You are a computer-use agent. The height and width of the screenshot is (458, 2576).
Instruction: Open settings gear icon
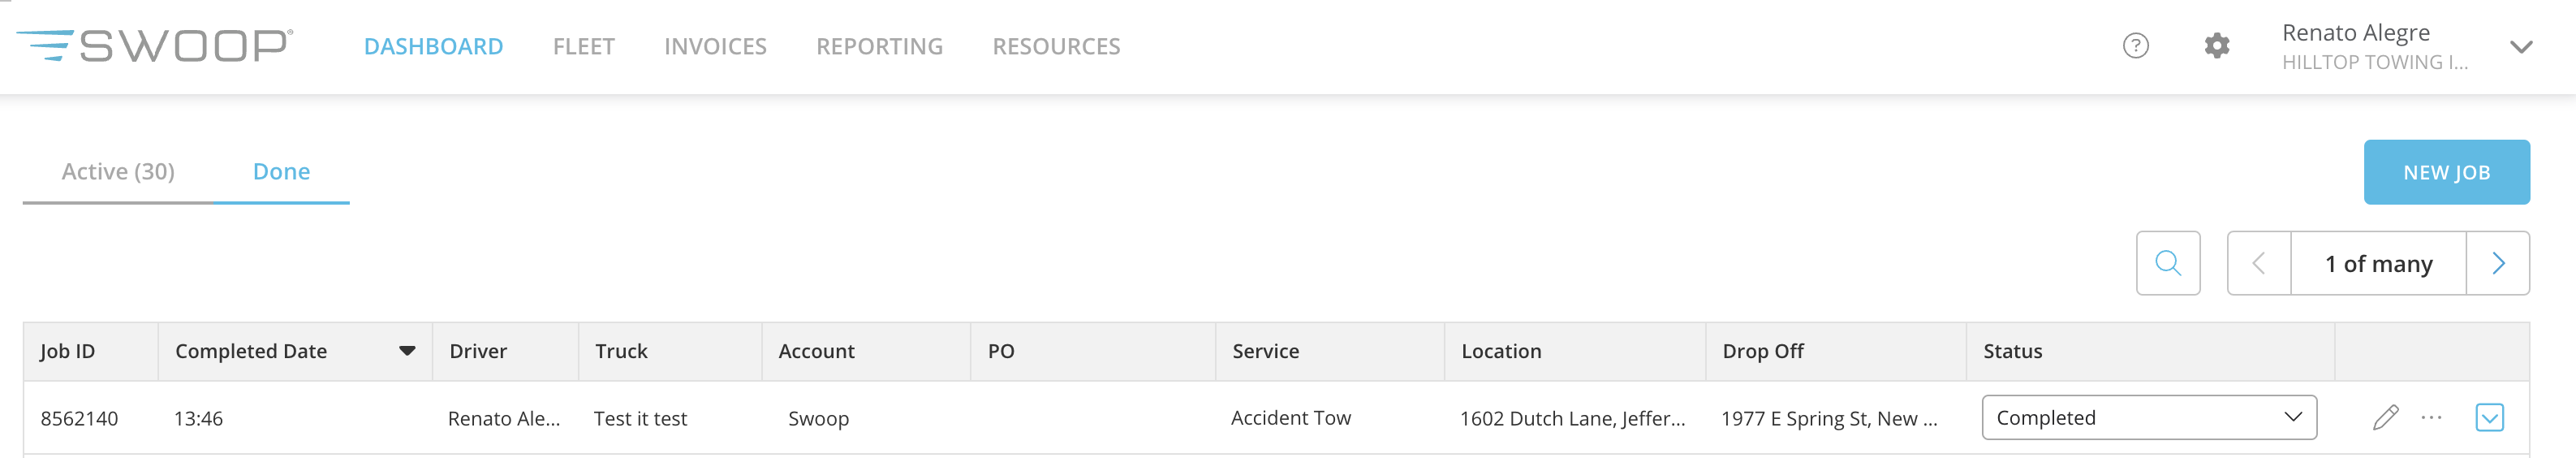[2216, 46]
